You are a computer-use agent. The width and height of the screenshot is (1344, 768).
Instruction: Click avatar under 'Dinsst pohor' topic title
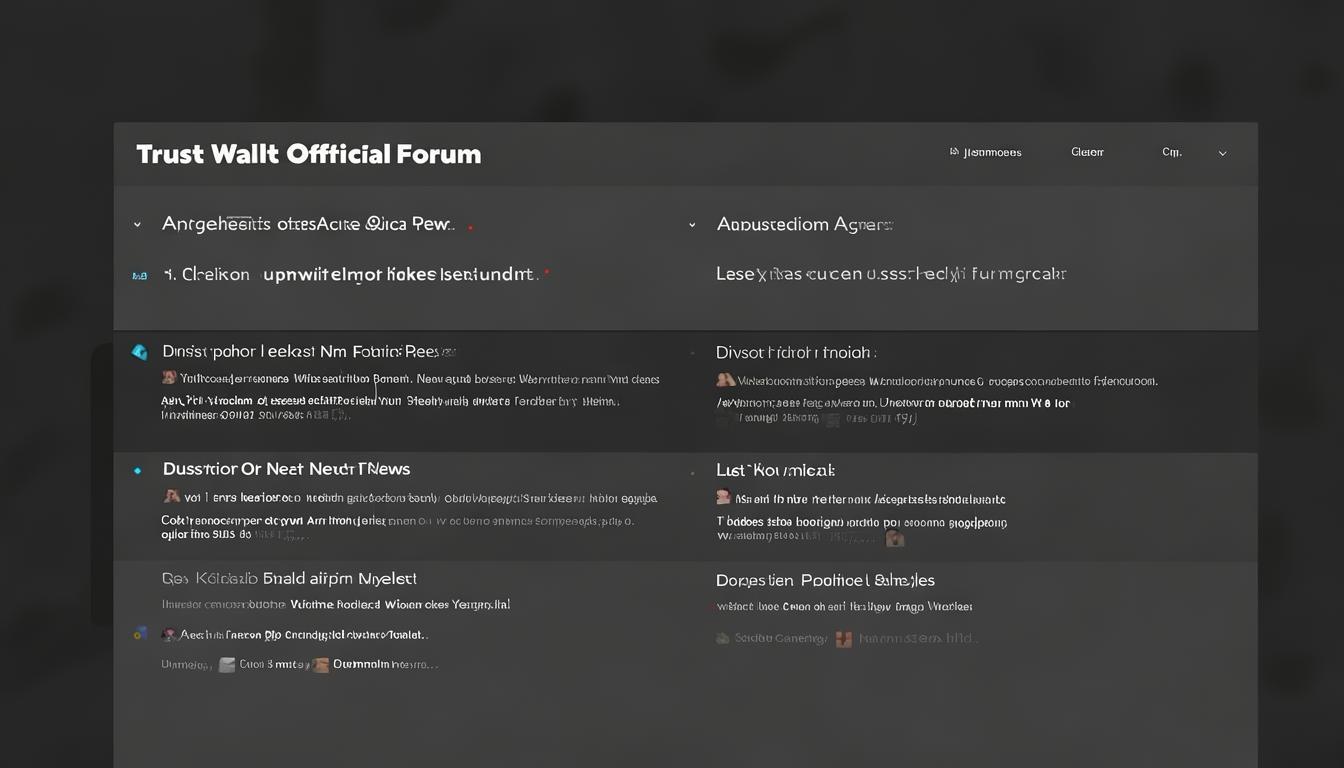tap(169, 378)
